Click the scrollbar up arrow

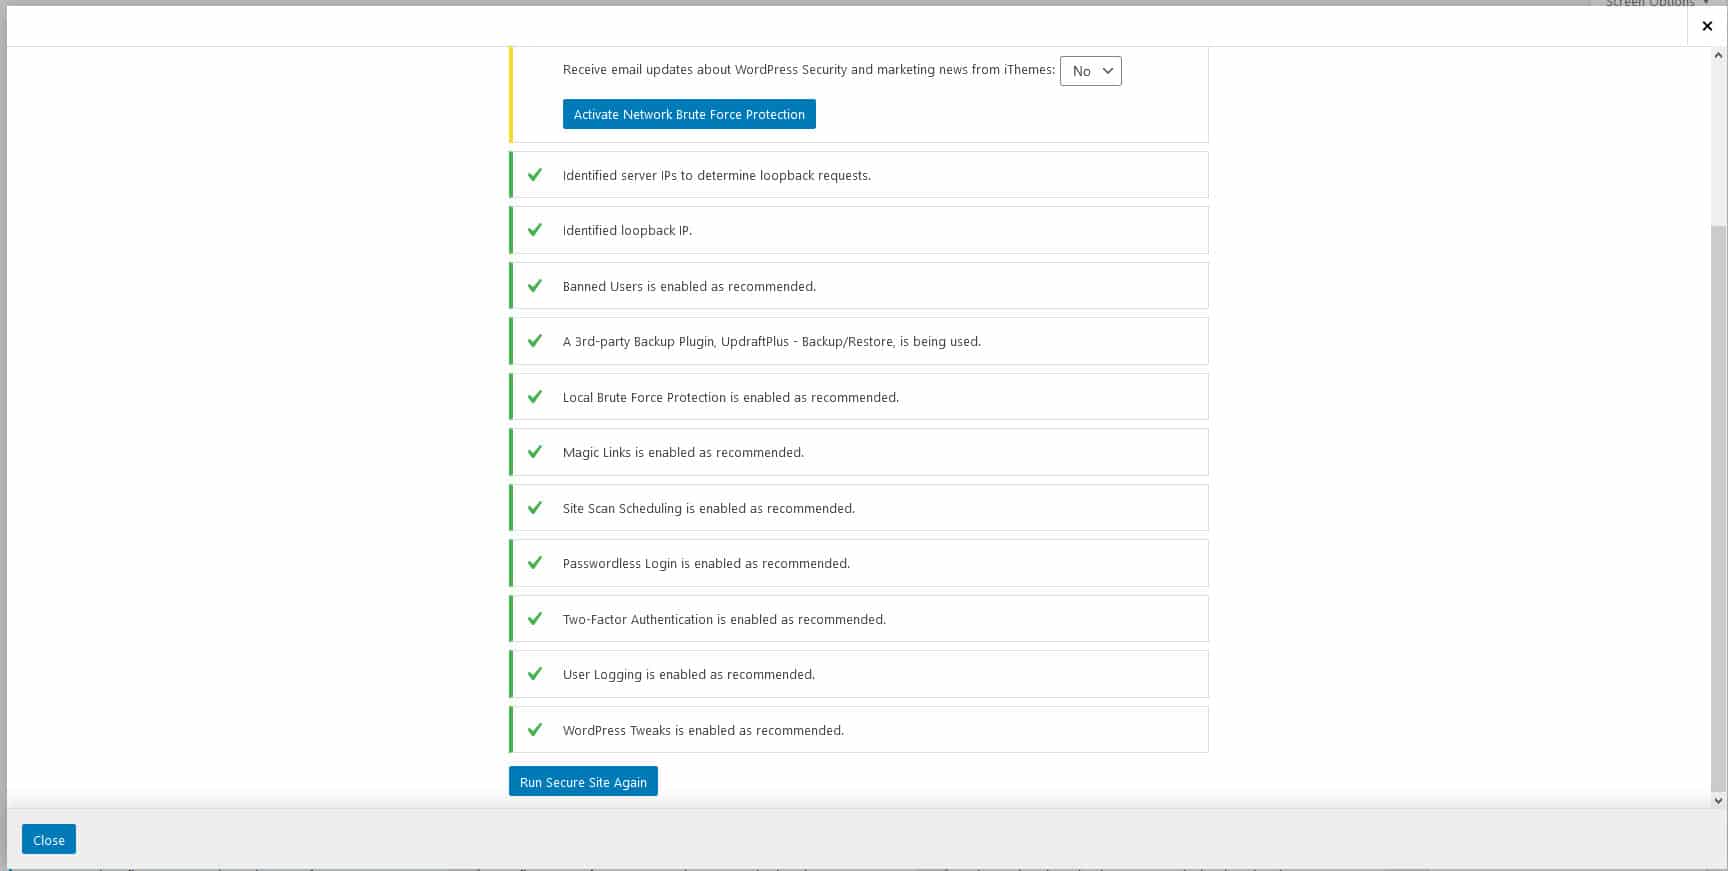1718,56
